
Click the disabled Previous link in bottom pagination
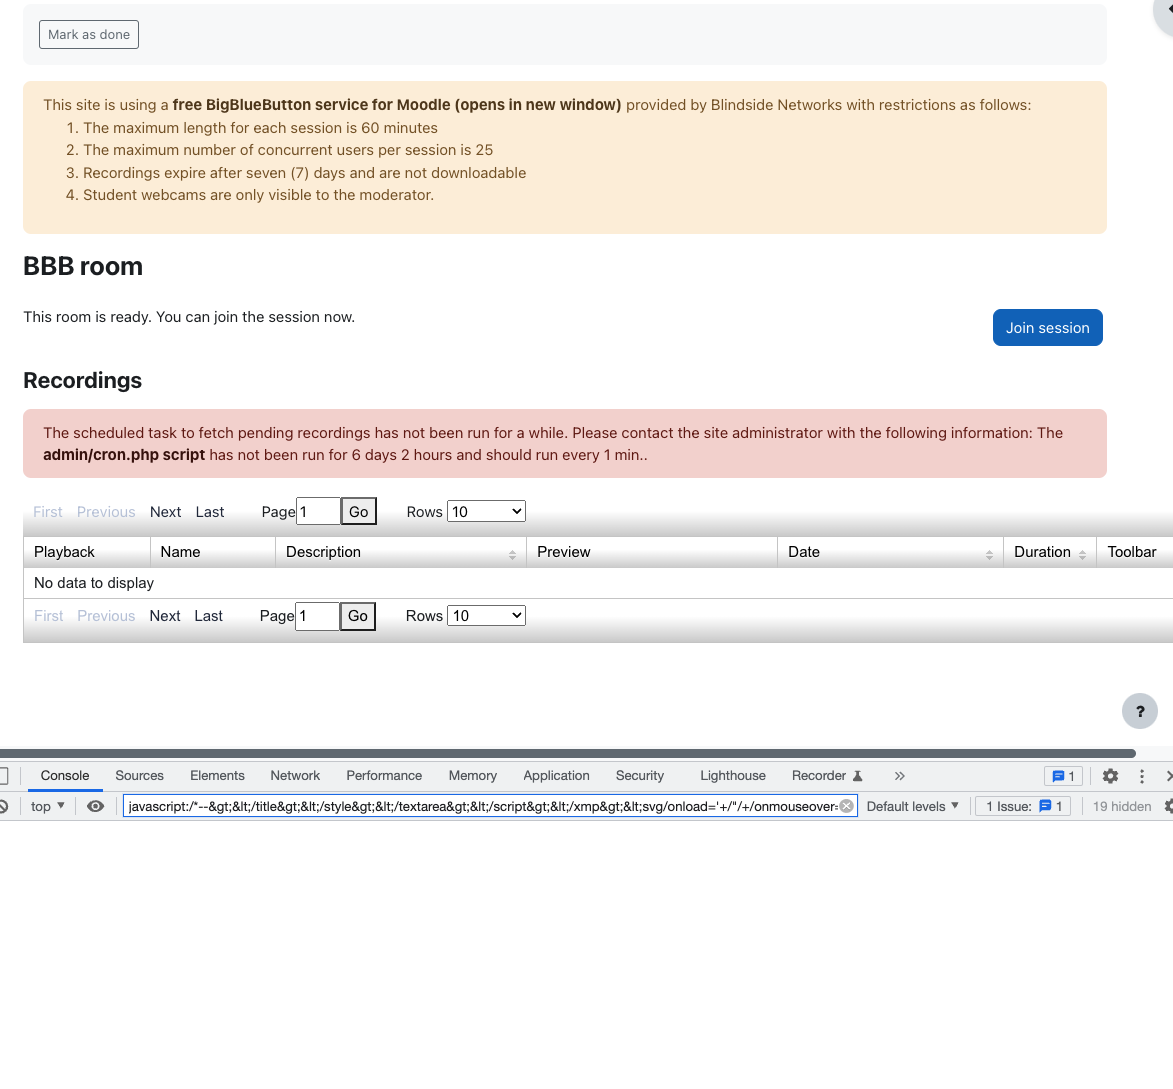point(106,616)
